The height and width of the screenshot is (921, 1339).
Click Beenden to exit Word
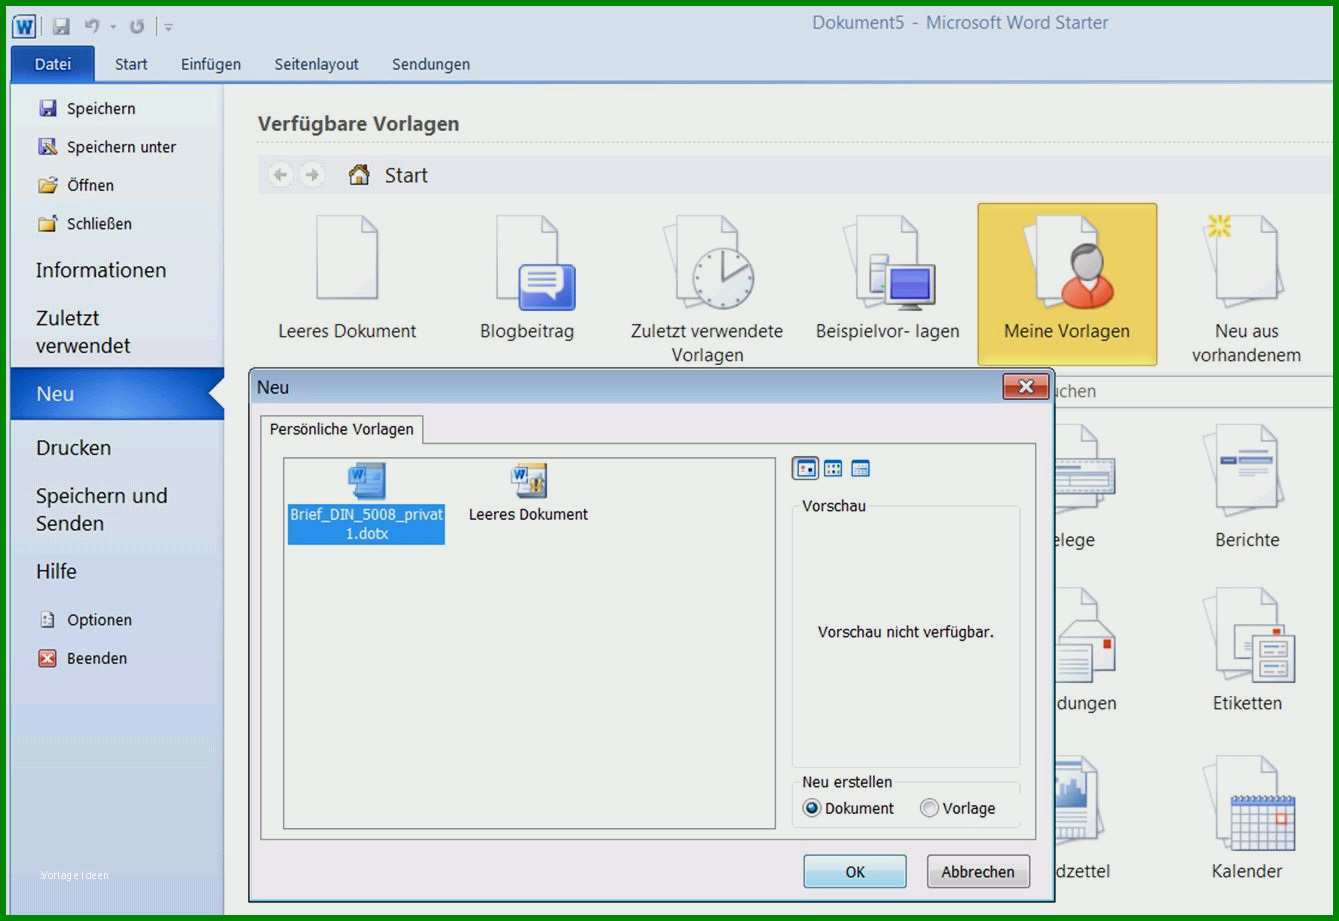[x=83, y=658]
